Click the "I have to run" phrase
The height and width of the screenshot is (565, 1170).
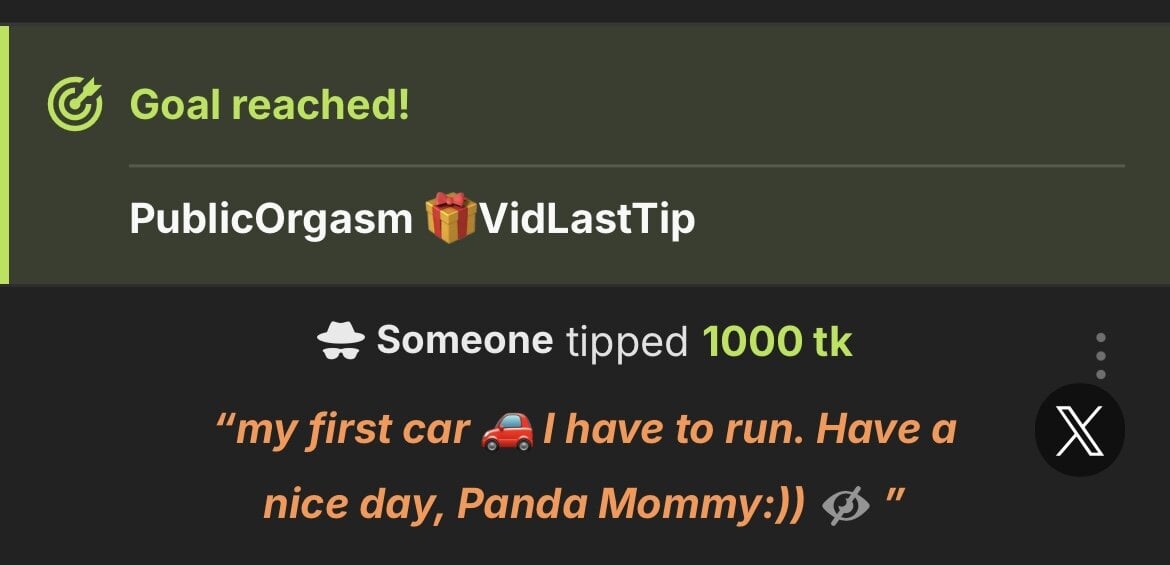[673, 430]
